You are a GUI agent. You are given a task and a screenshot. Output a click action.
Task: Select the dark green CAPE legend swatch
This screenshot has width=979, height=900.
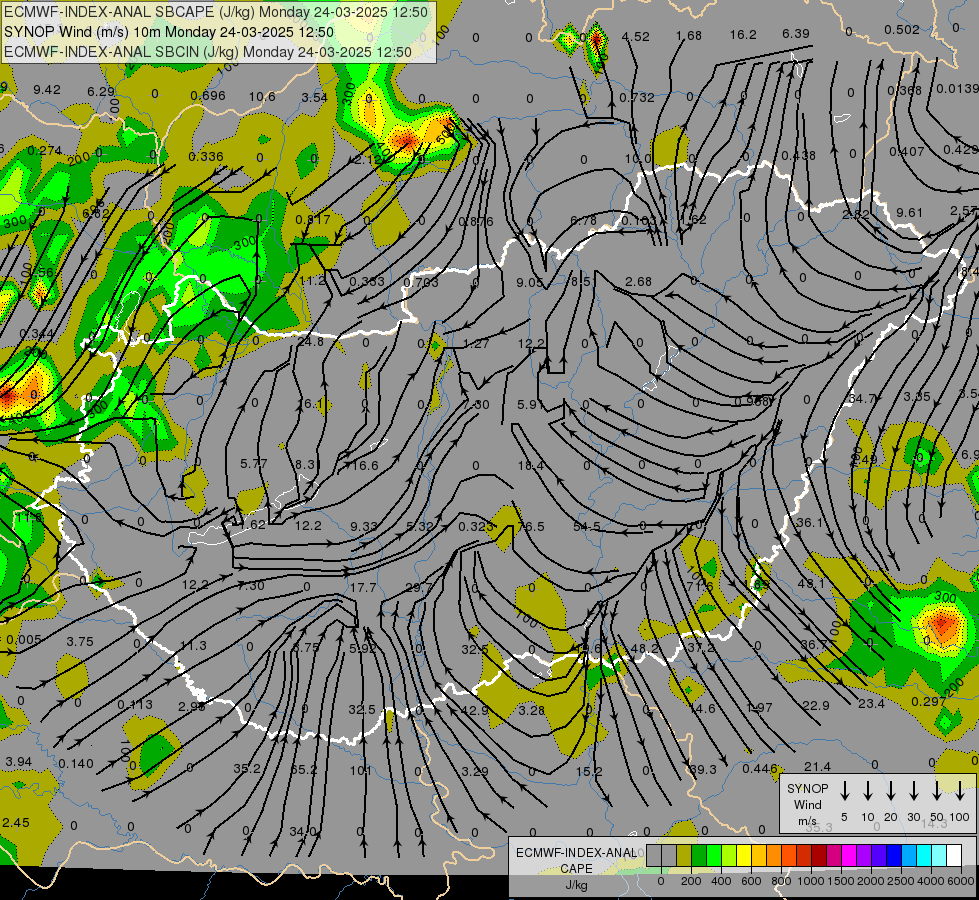[699, 855]
